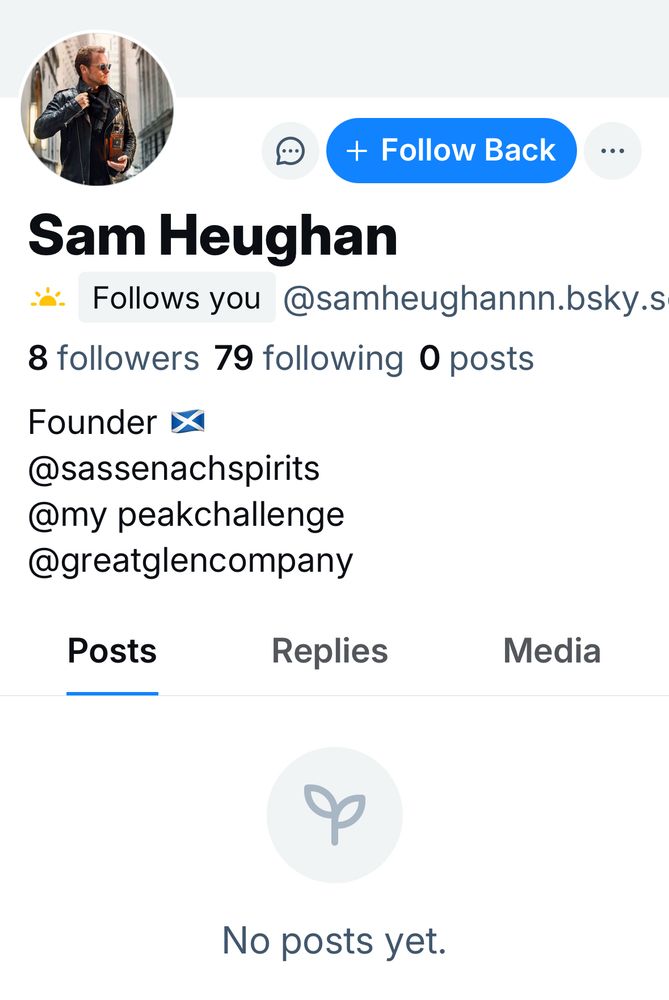Open the 8 followers list
The image size is (669, 1000).
114,358
